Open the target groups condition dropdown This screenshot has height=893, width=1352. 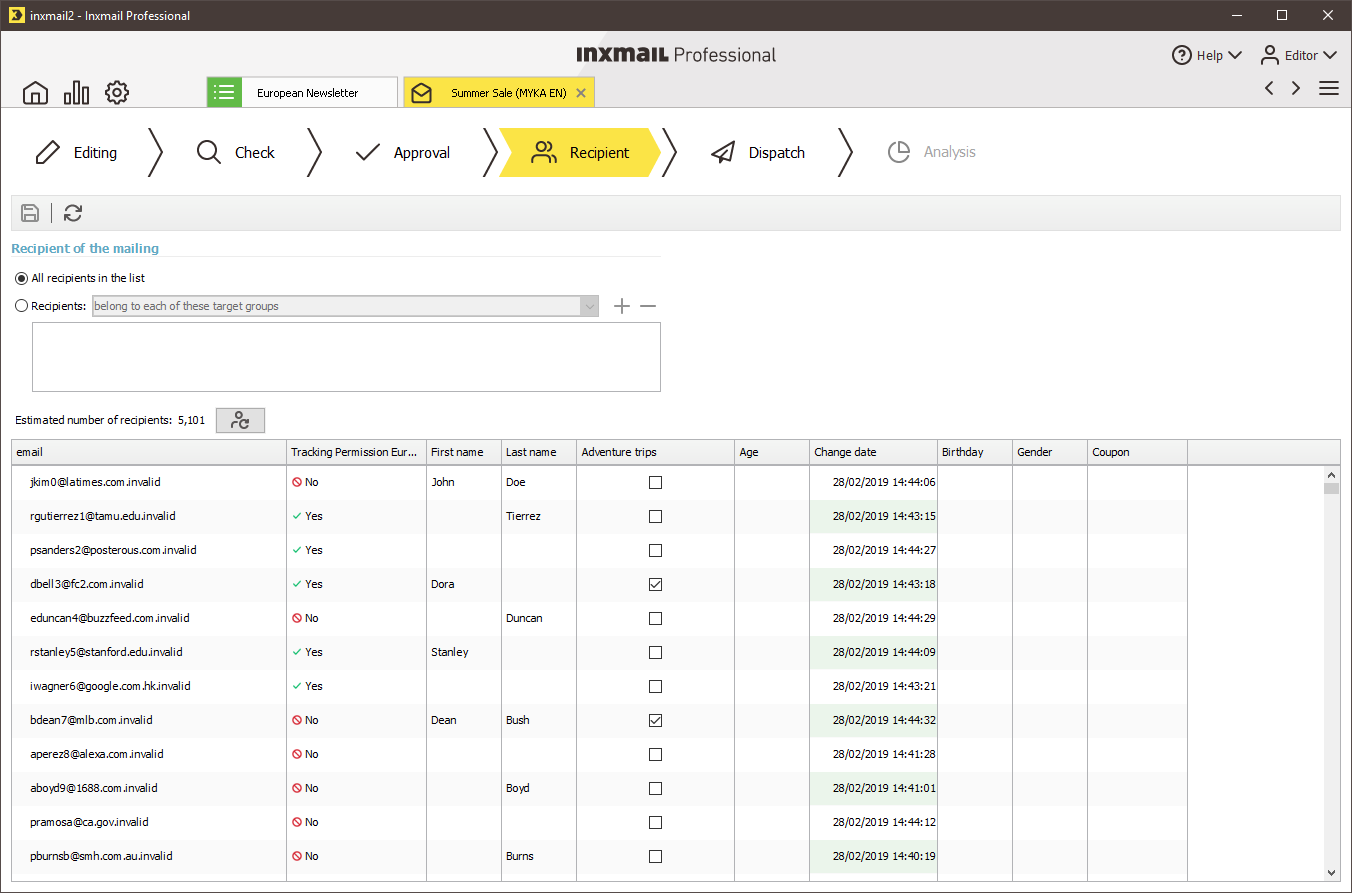[345, 306]
